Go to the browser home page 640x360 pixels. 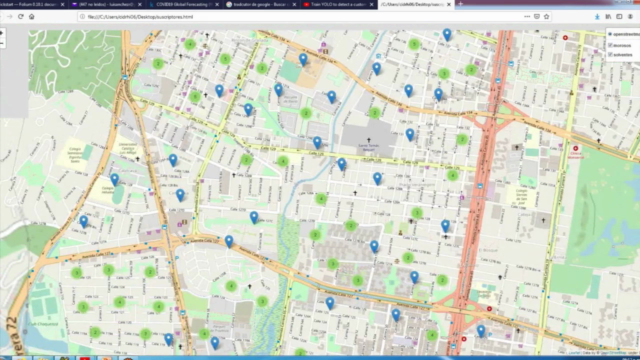[31, 17]
